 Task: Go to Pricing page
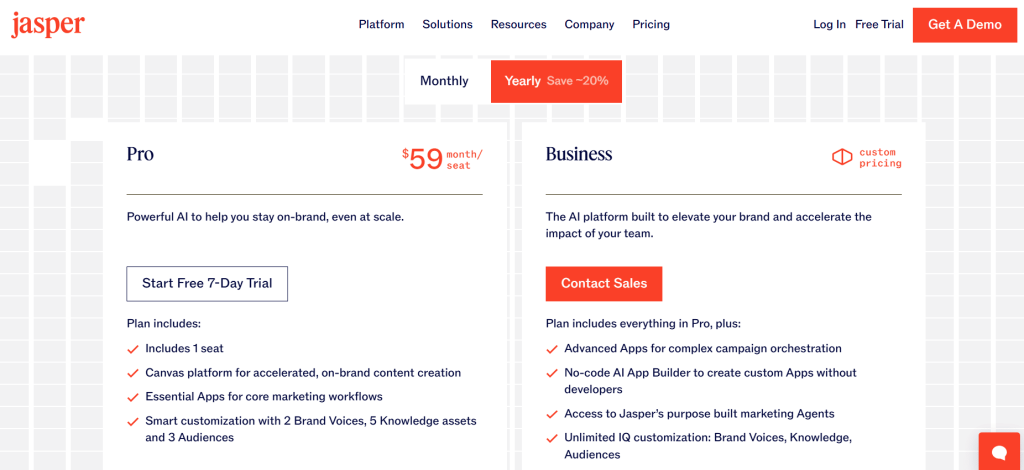[x=651, y=25]
